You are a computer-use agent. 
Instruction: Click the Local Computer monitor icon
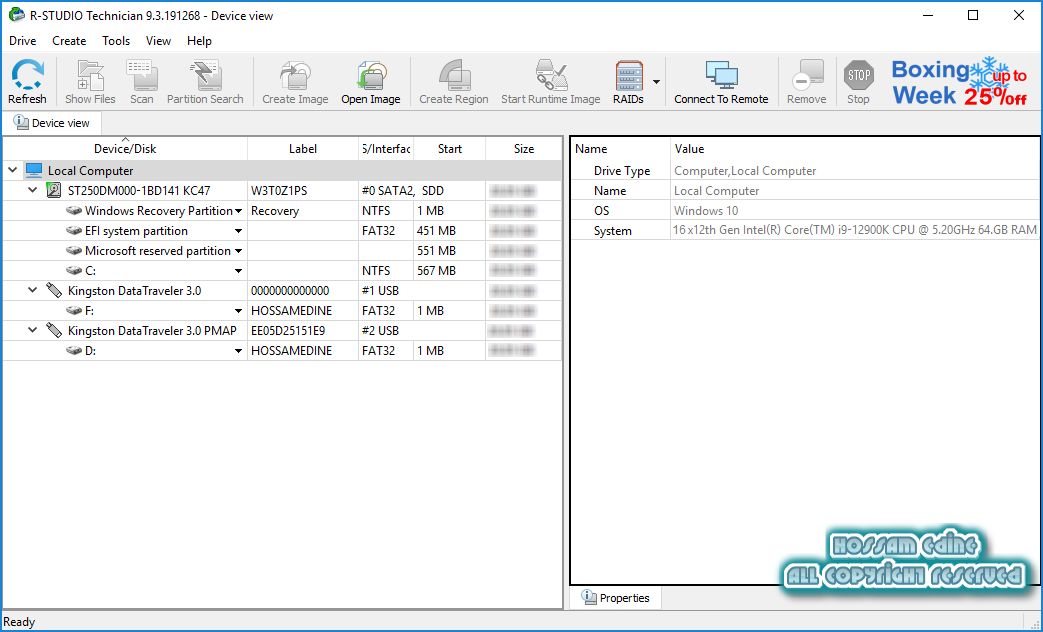click(x=34, y=170)
